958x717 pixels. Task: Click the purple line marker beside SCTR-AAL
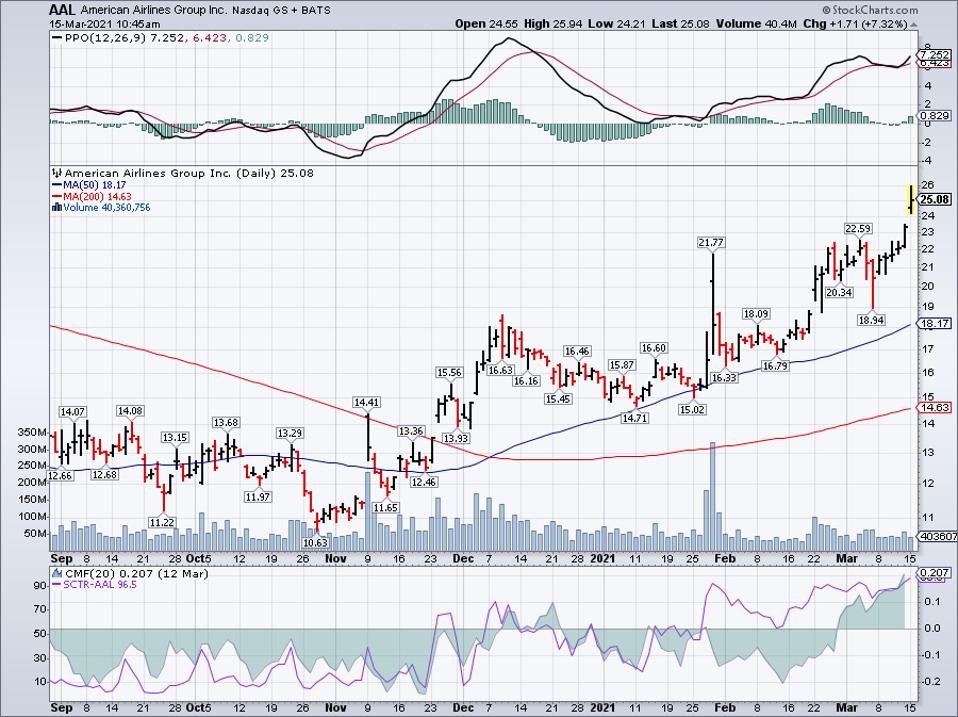click(57, 585)
